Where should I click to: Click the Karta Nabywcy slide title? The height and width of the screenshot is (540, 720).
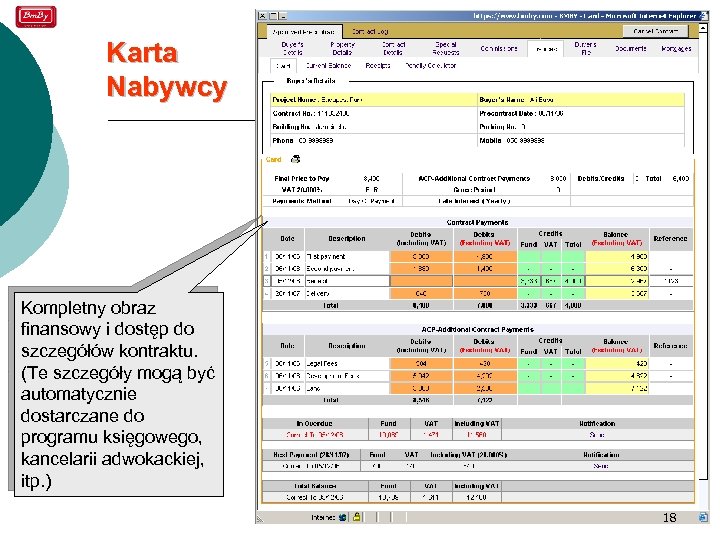pyautogui.click(x=166, y=70)
